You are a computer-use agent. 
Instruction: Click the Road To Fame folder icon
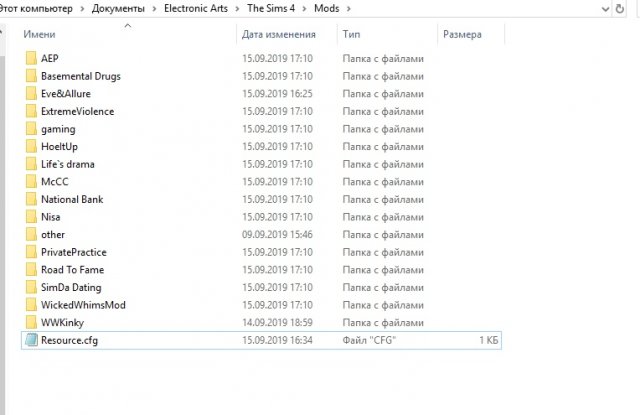[x=31, y=270]
